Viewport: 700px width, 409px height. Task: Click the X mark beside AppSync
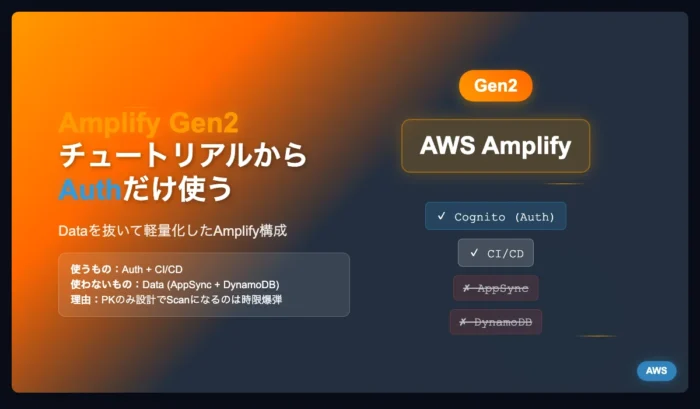[467, 288]
